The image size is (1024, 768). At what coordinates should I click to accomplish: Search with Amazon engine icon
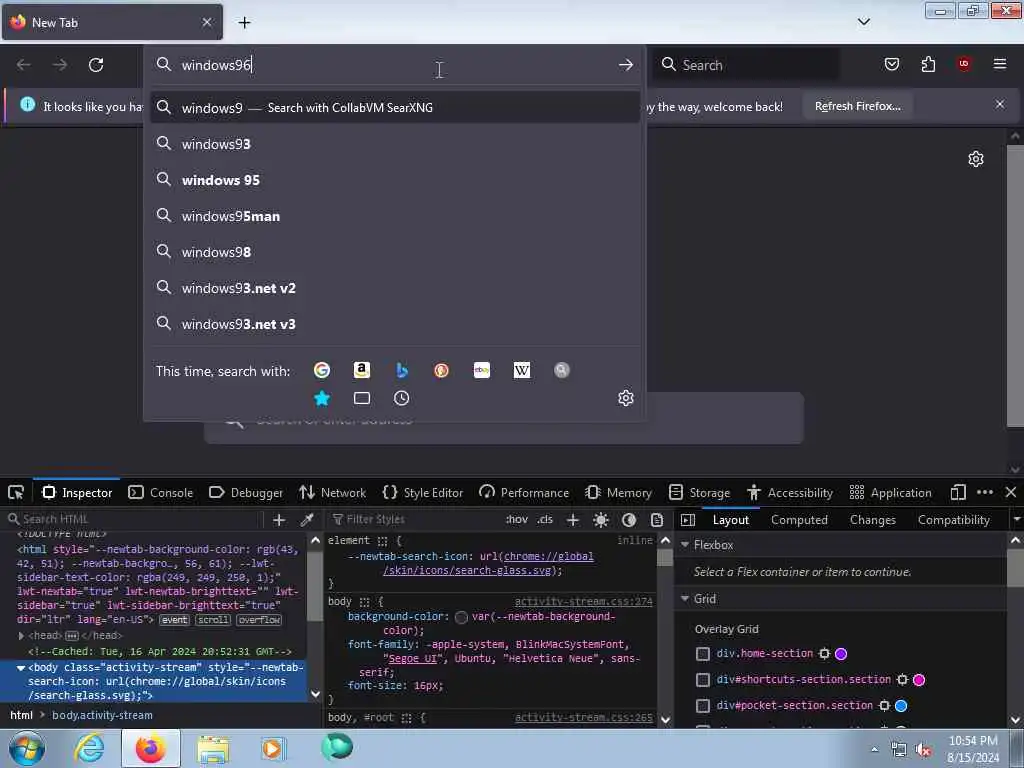coord(362,370)
